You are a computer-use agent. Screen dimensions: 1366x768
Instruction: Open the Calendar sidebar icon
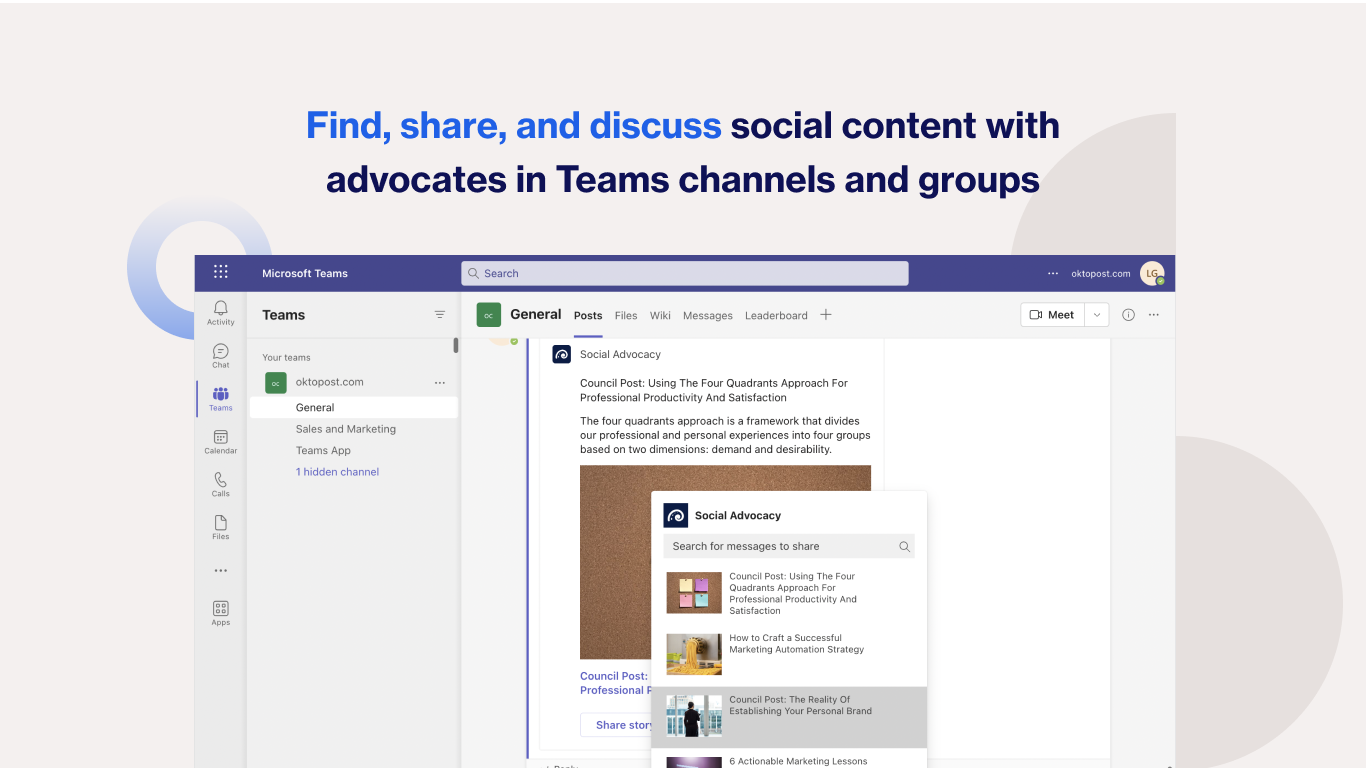tap(221, 441)
